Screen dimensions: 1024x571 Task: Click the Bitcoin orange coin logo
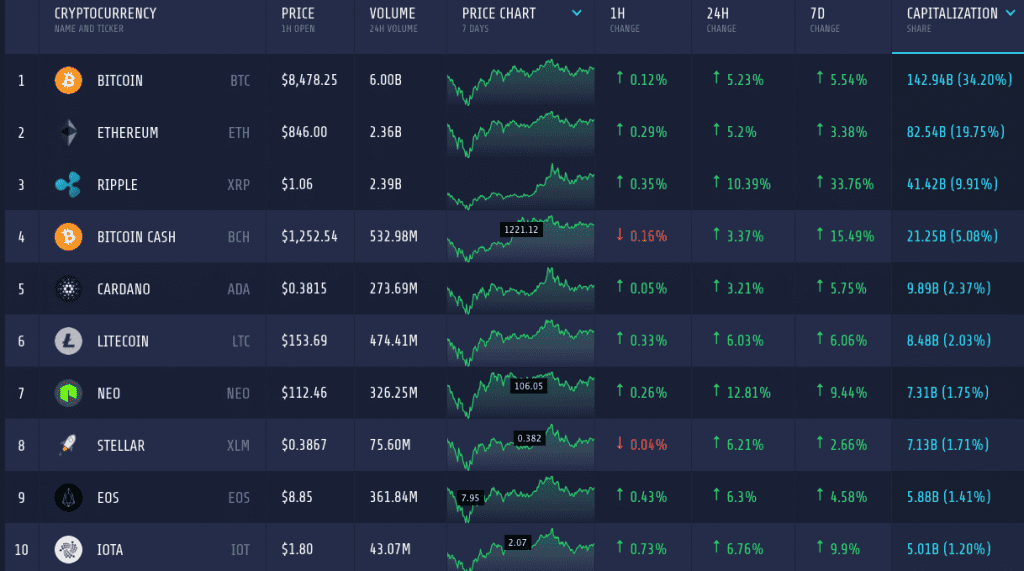68,80
